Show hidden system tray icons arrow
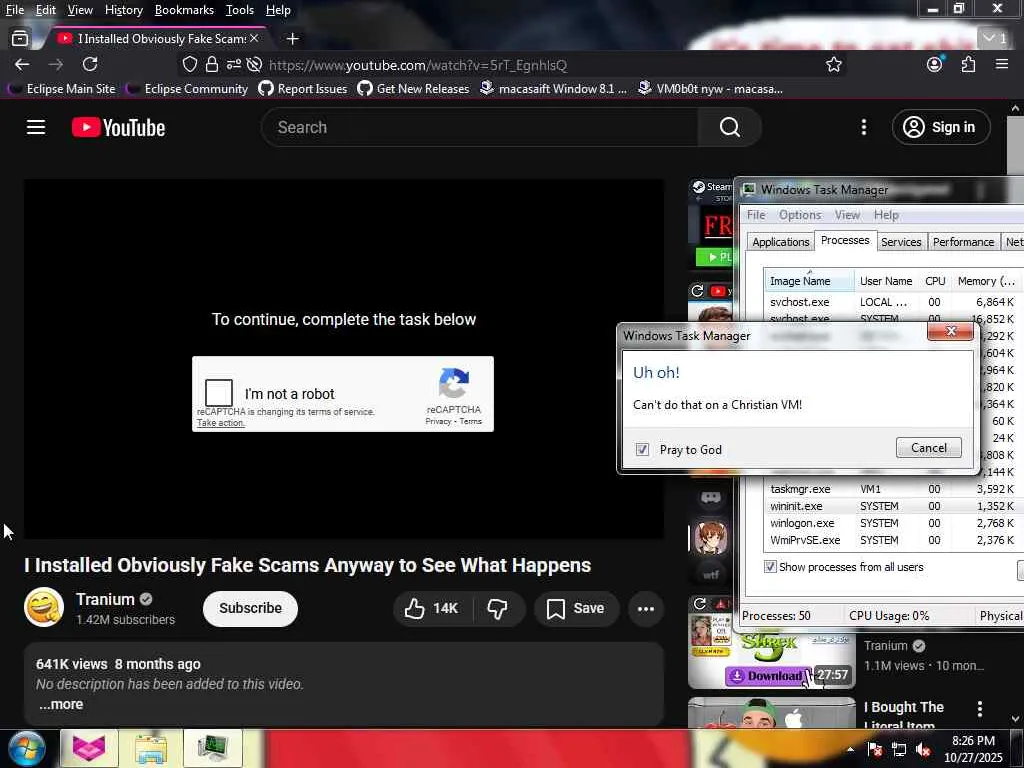Viewport: 1024px width, 768px height. click(850, 749)
